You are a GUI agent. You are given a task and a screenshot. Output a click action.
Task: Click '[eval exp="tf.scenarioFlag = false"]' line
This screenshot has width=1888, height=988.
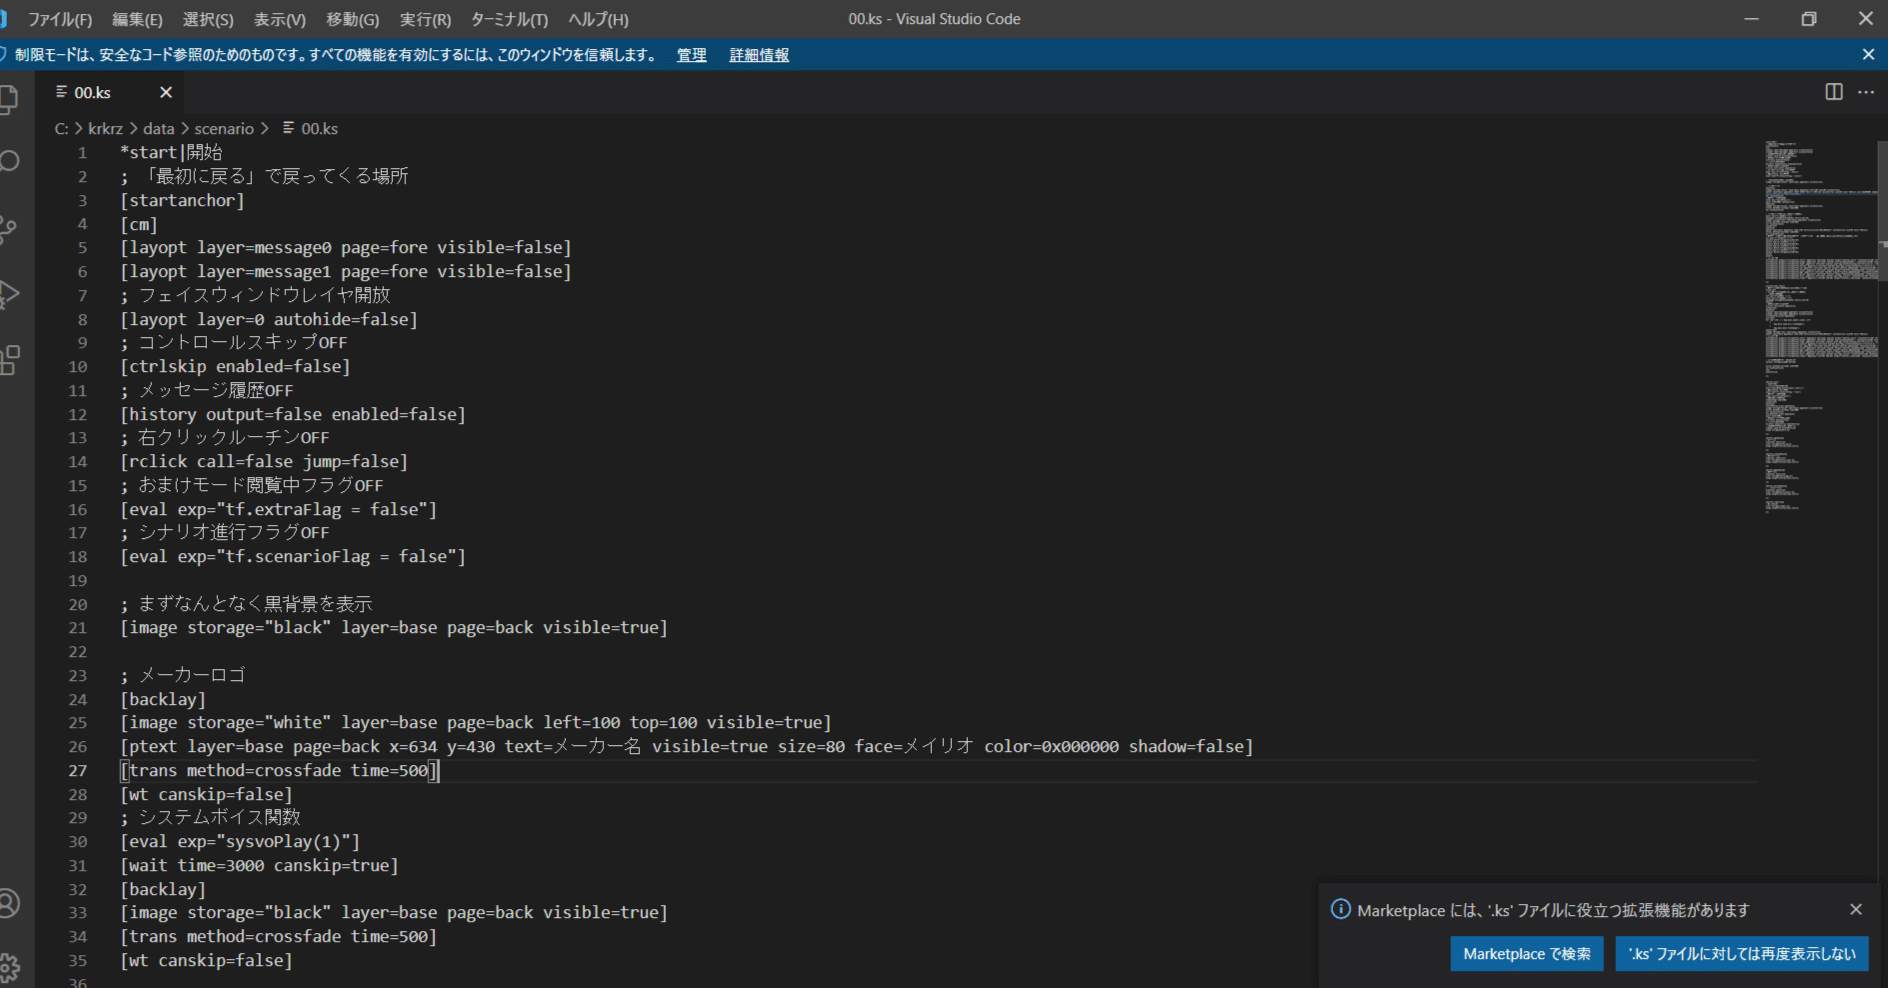tap(293, 556)
